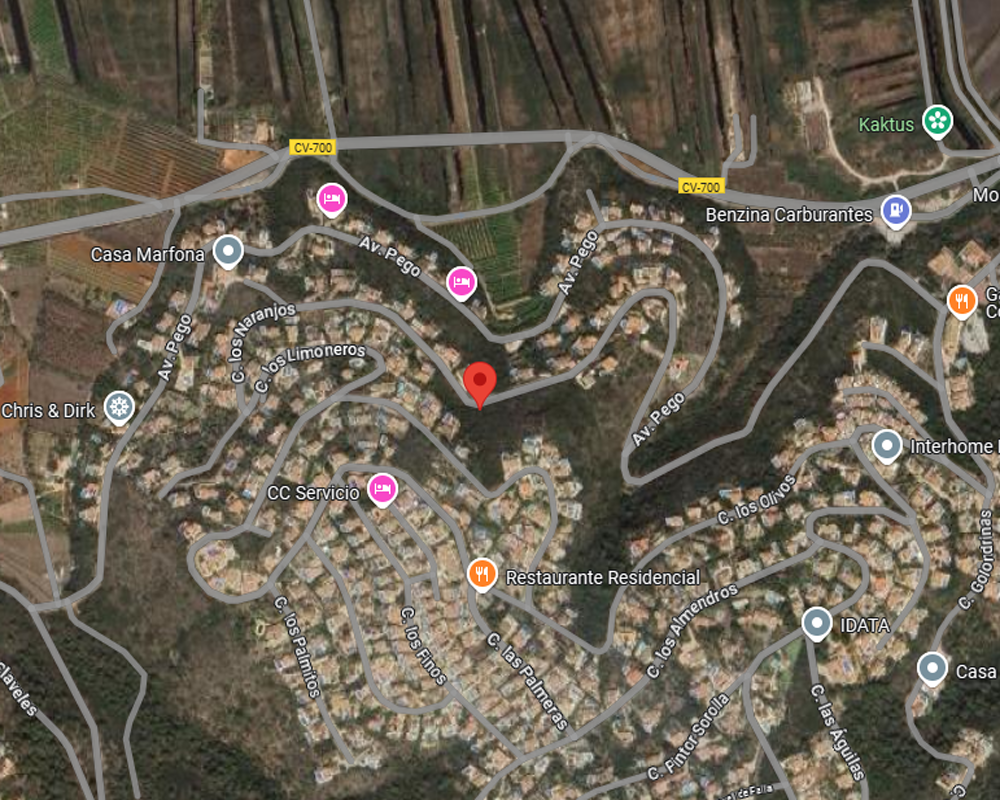Screen dimensions: 1000x800
Task: Select the Benzina Carburantes label text
Action: click(x=789, y=215)
